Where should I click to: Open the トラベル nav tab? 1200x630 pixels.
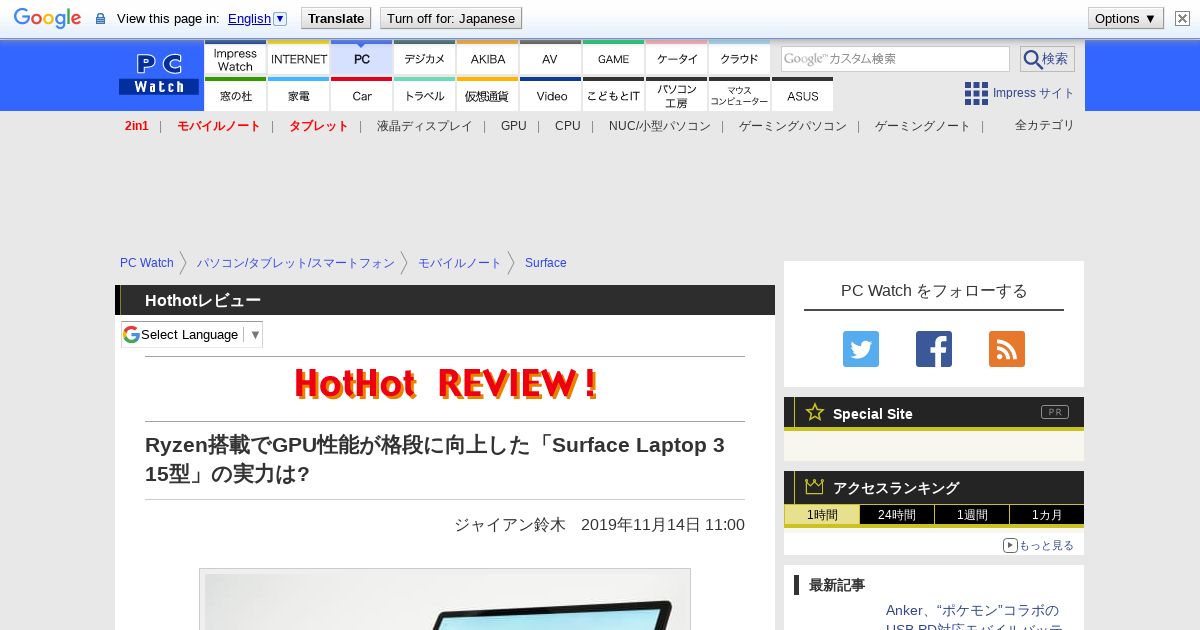coord(425,95)
